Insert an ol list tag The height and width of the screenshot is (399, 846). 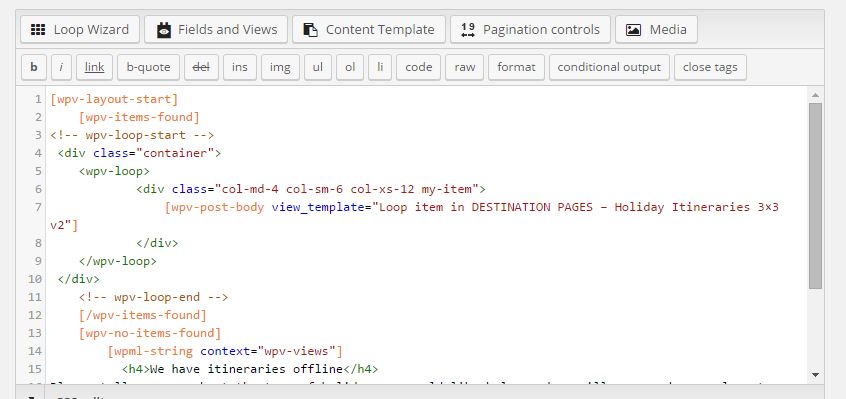click(350, 67)
